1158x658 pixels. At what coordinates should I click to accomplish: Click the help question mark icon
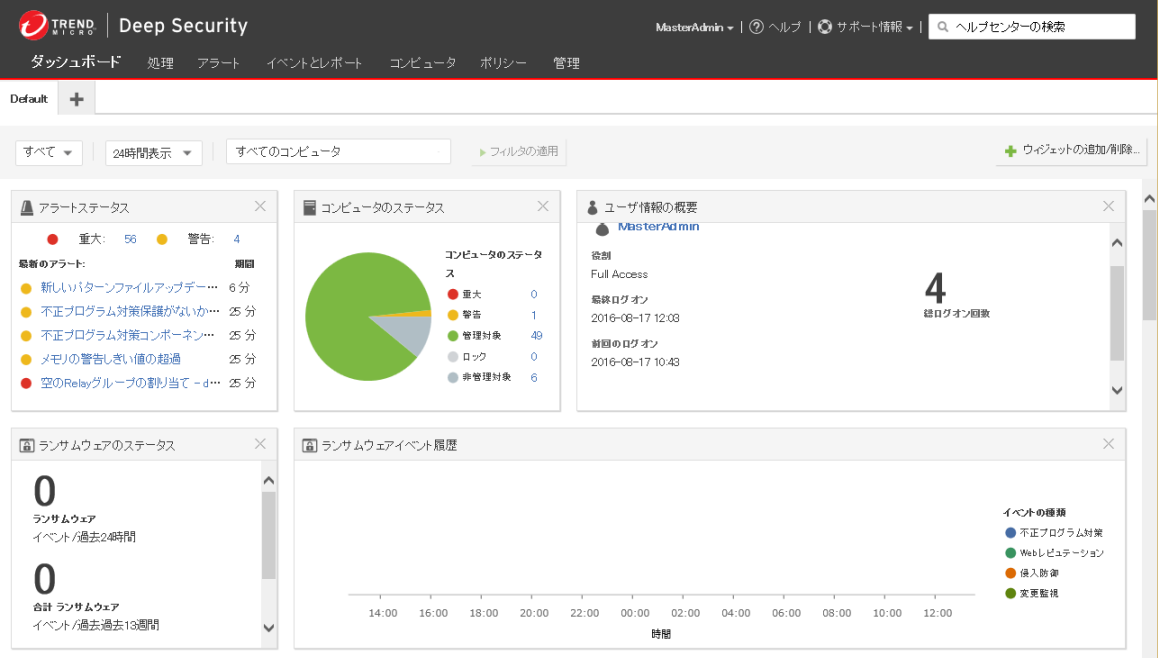tap(757, 27)
